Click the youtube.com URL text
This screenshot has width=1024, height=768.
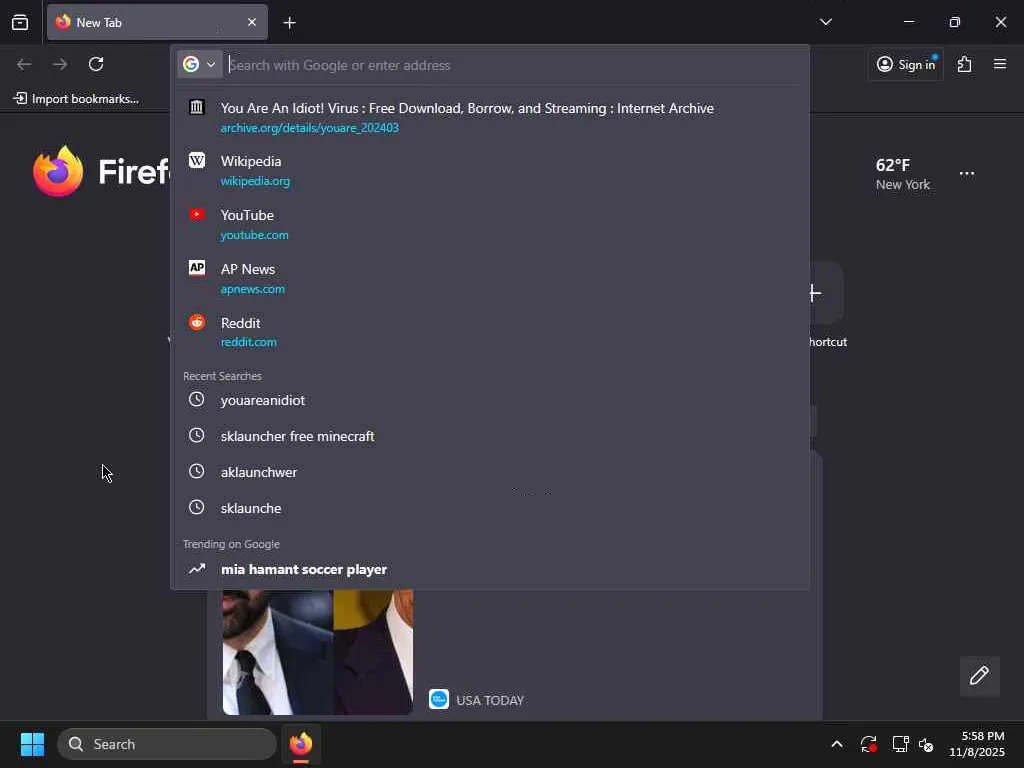tap(255, 235)
